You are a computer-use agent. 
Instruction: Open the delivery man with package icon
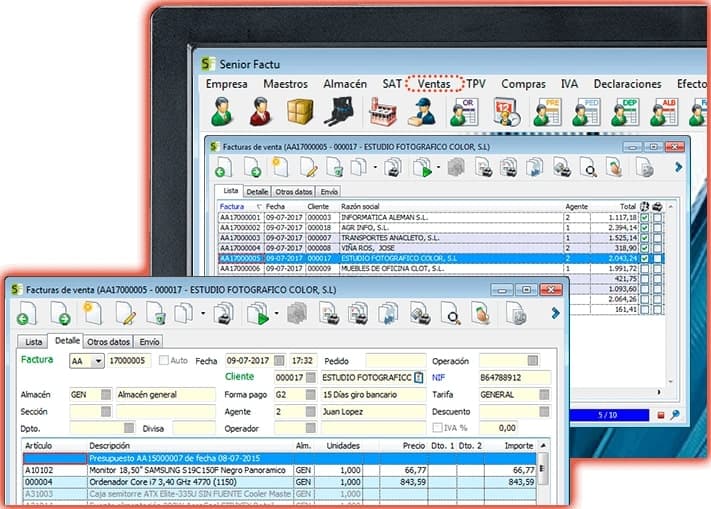pyautogui.click(x=422, y=111)
